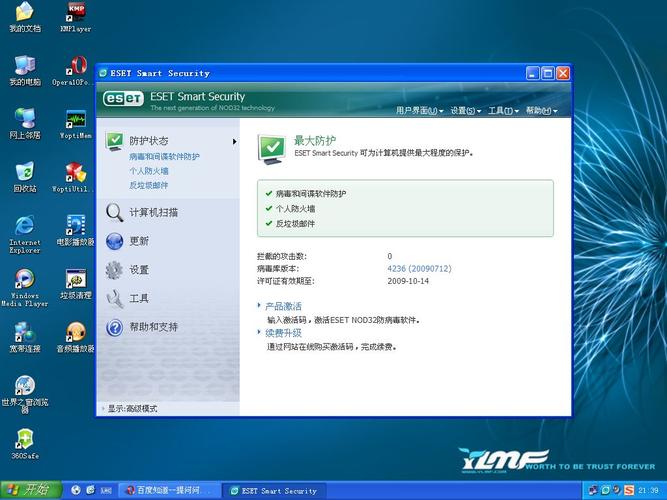Click license expiry date 2009-10-14

(408, 281)
